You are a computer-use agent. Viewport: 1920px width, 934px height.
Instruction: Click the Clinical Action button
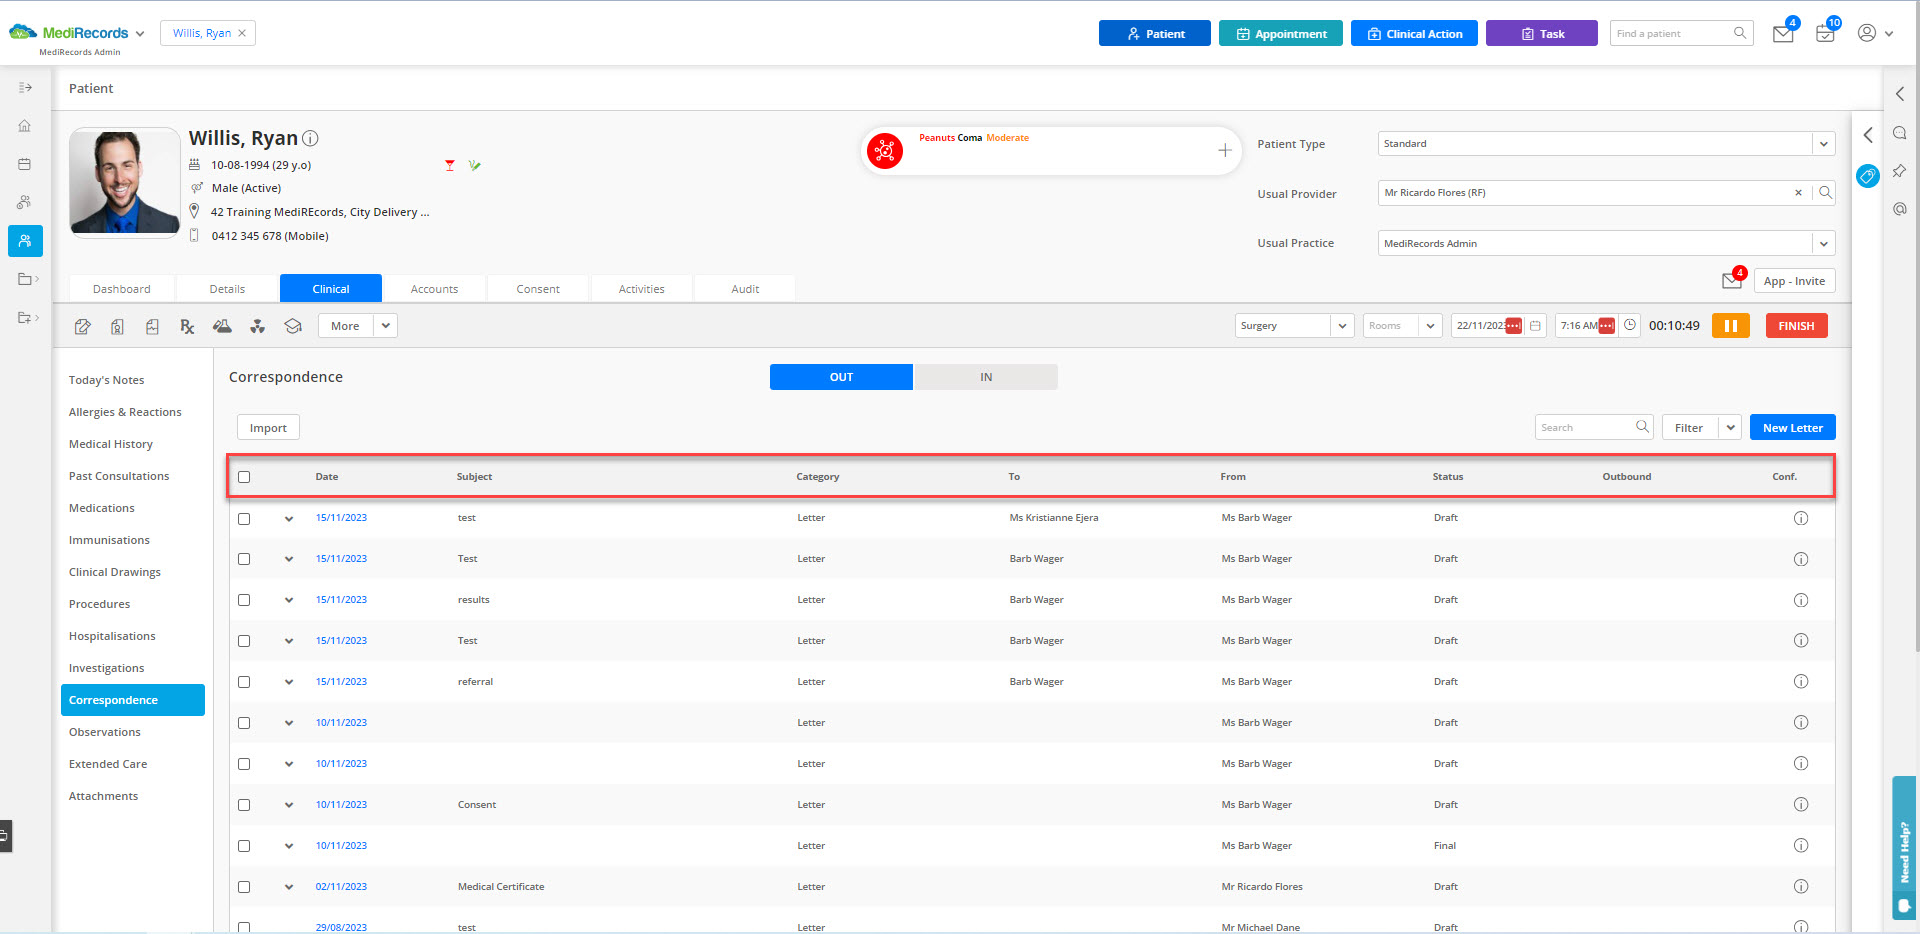(x=1414, y=33)
